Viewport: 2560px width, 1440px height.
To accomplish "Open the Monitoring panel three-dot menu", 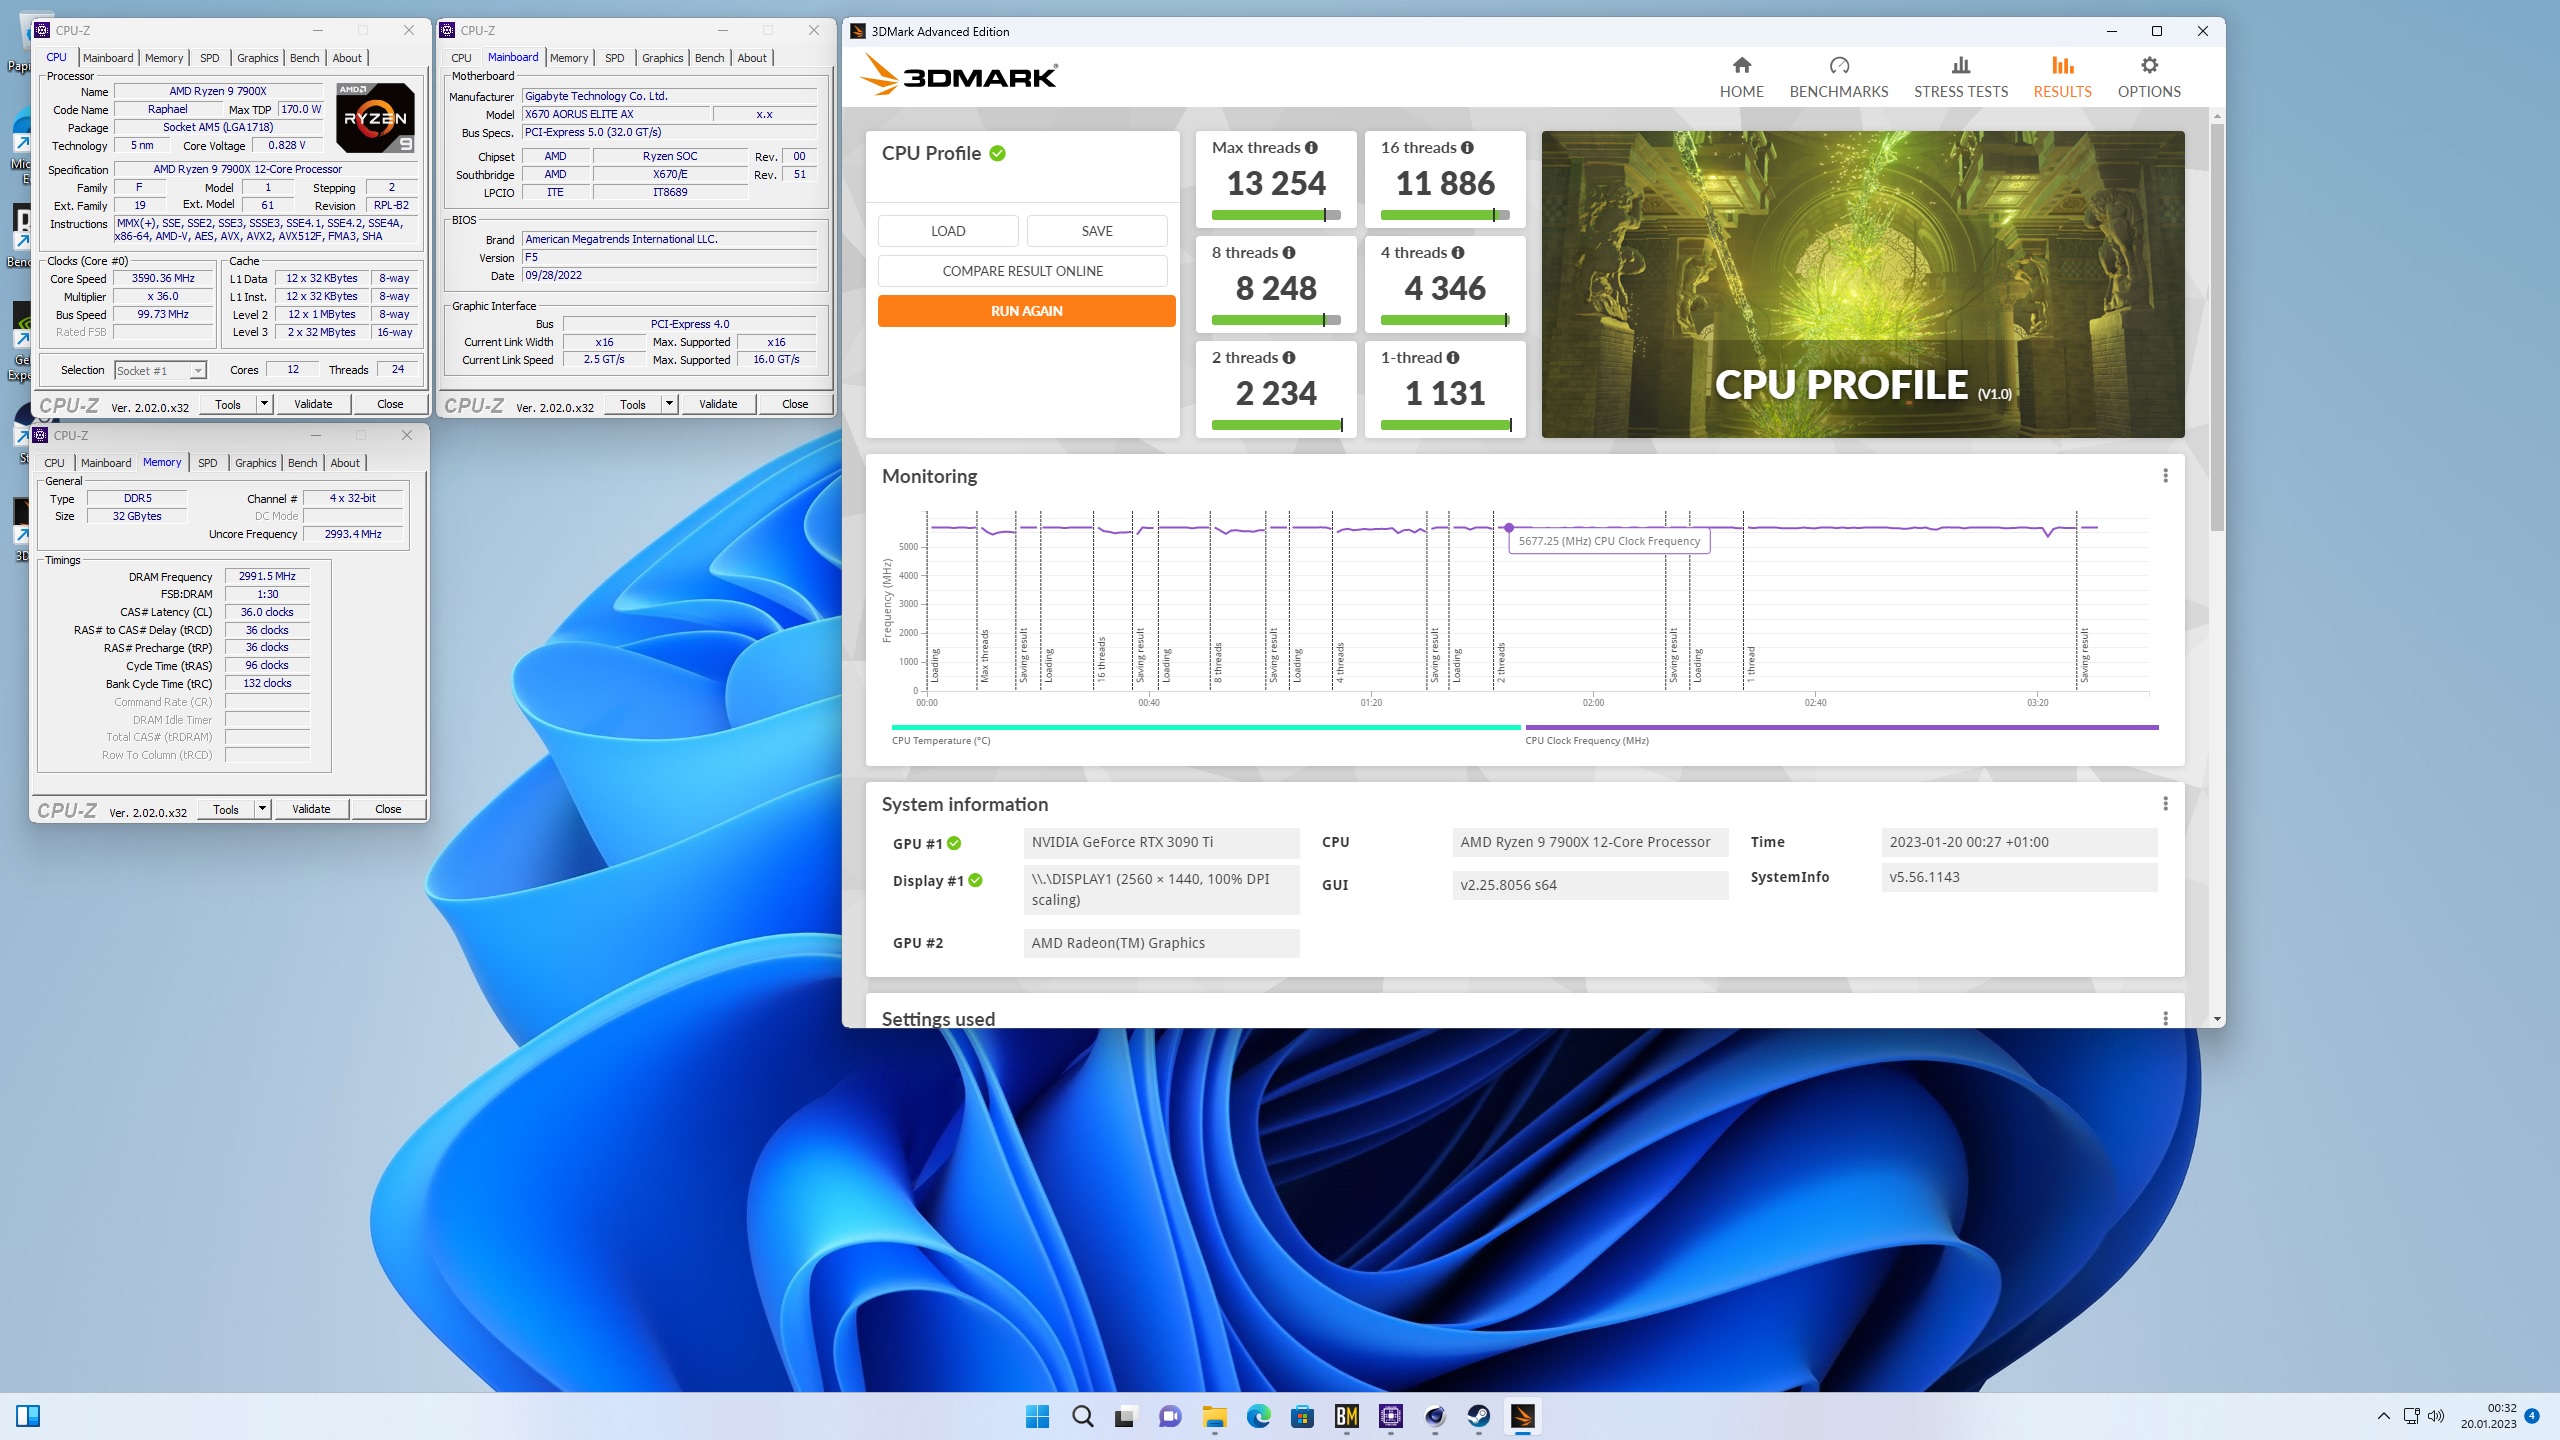I will pos(2165,476).
